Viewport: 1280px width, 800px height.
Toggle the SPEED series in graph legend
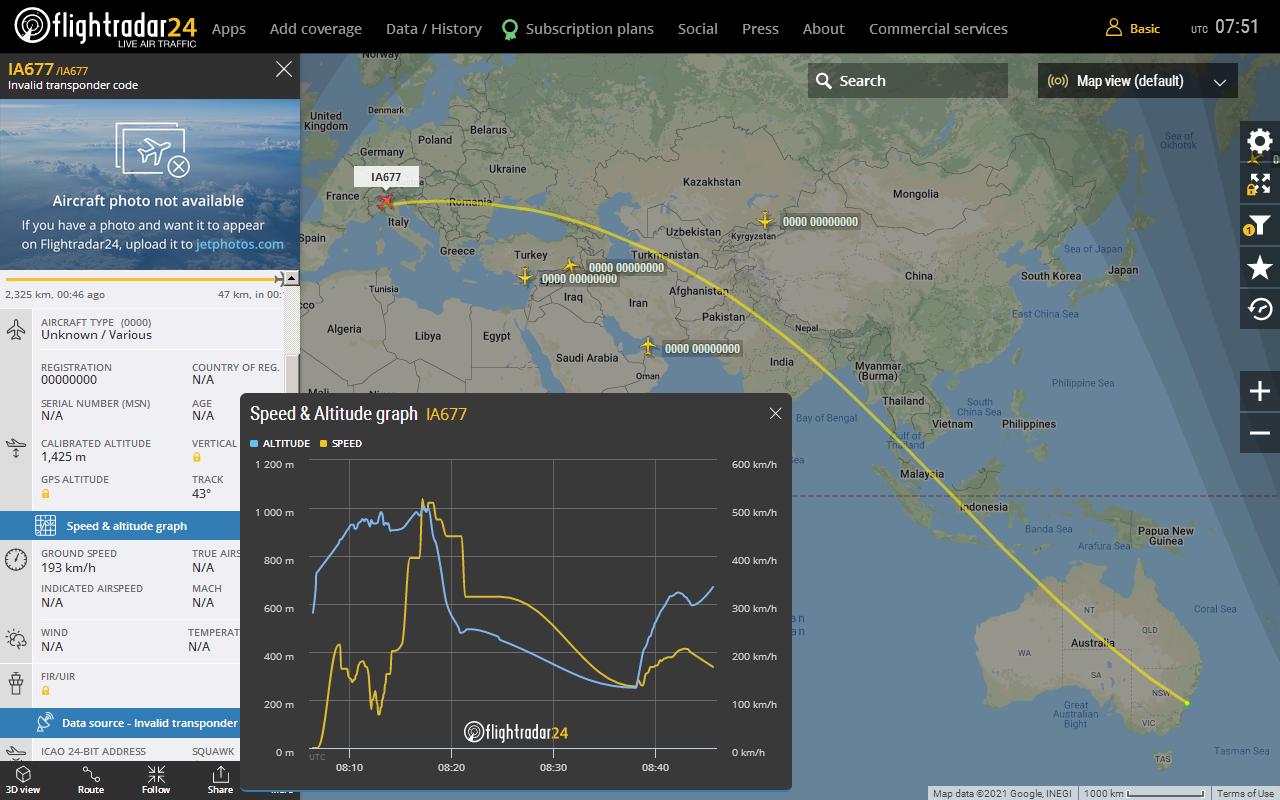[341, 443]
